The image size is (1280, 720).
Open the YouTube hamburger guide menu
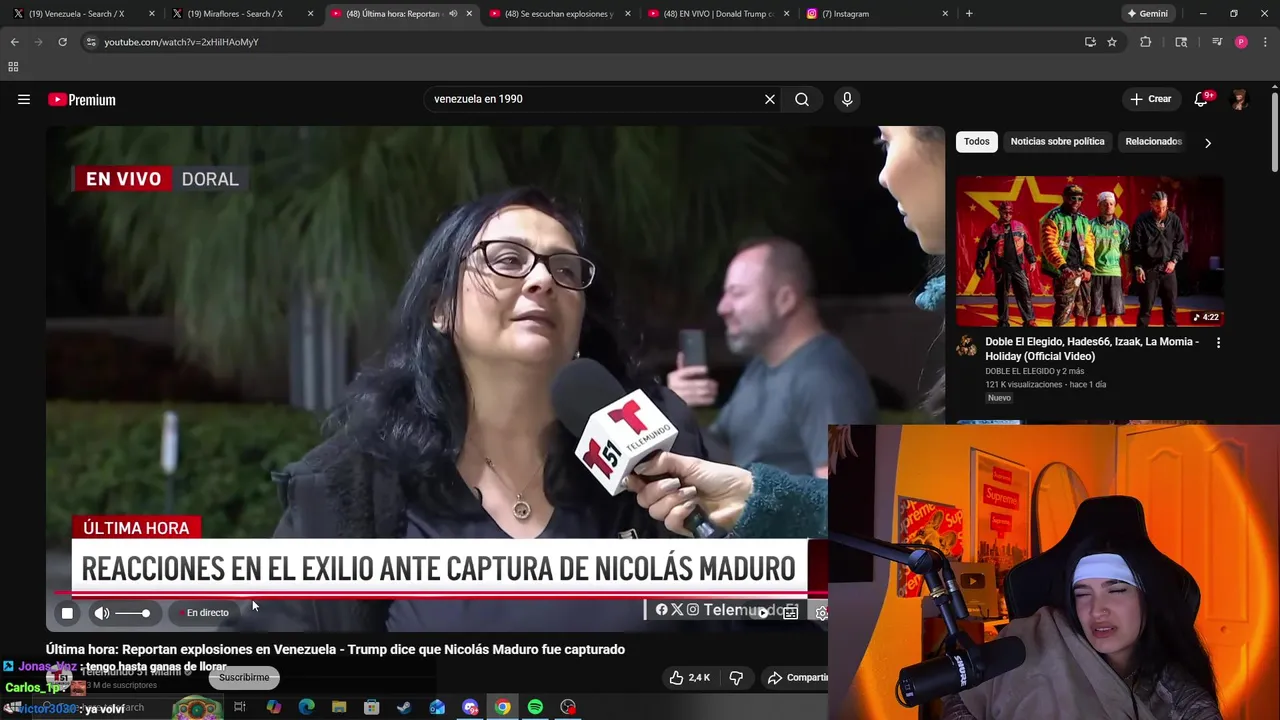click(x=24, y=99)
